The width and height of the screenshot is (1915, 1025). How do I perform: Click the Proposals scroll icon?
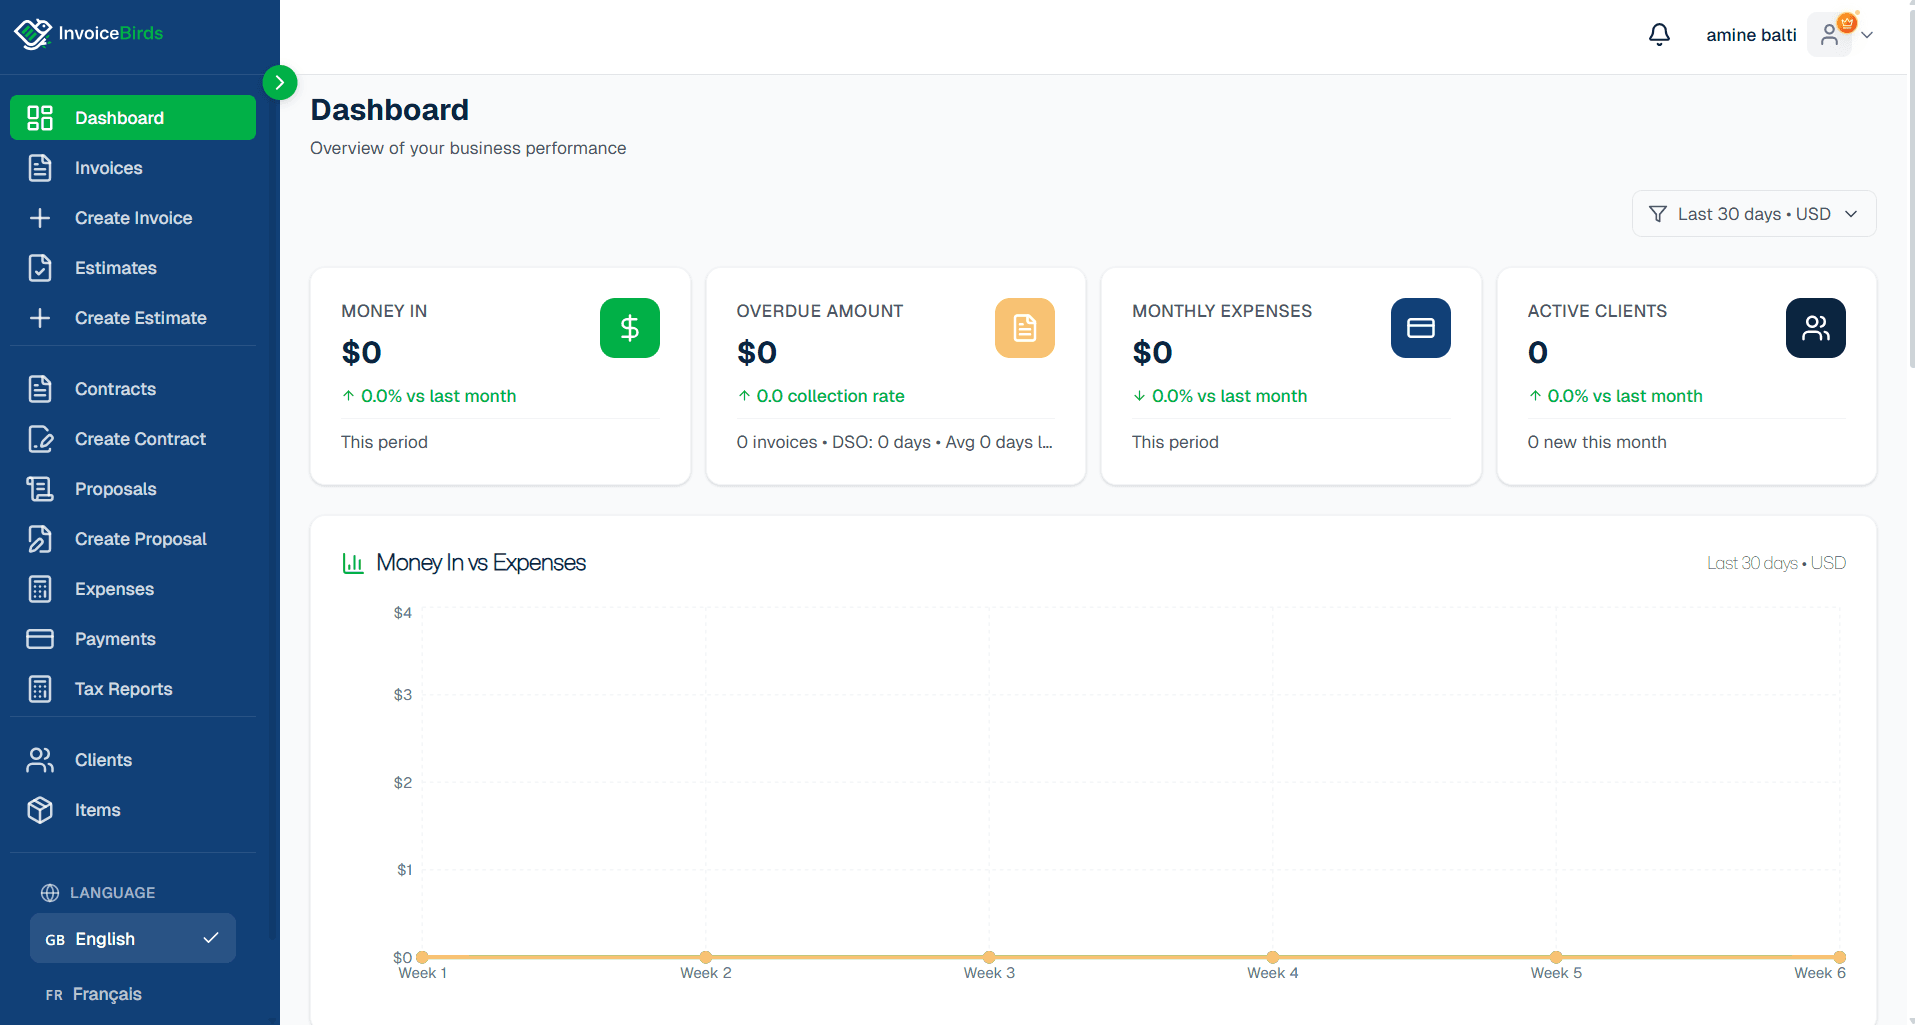pos(40,489)
